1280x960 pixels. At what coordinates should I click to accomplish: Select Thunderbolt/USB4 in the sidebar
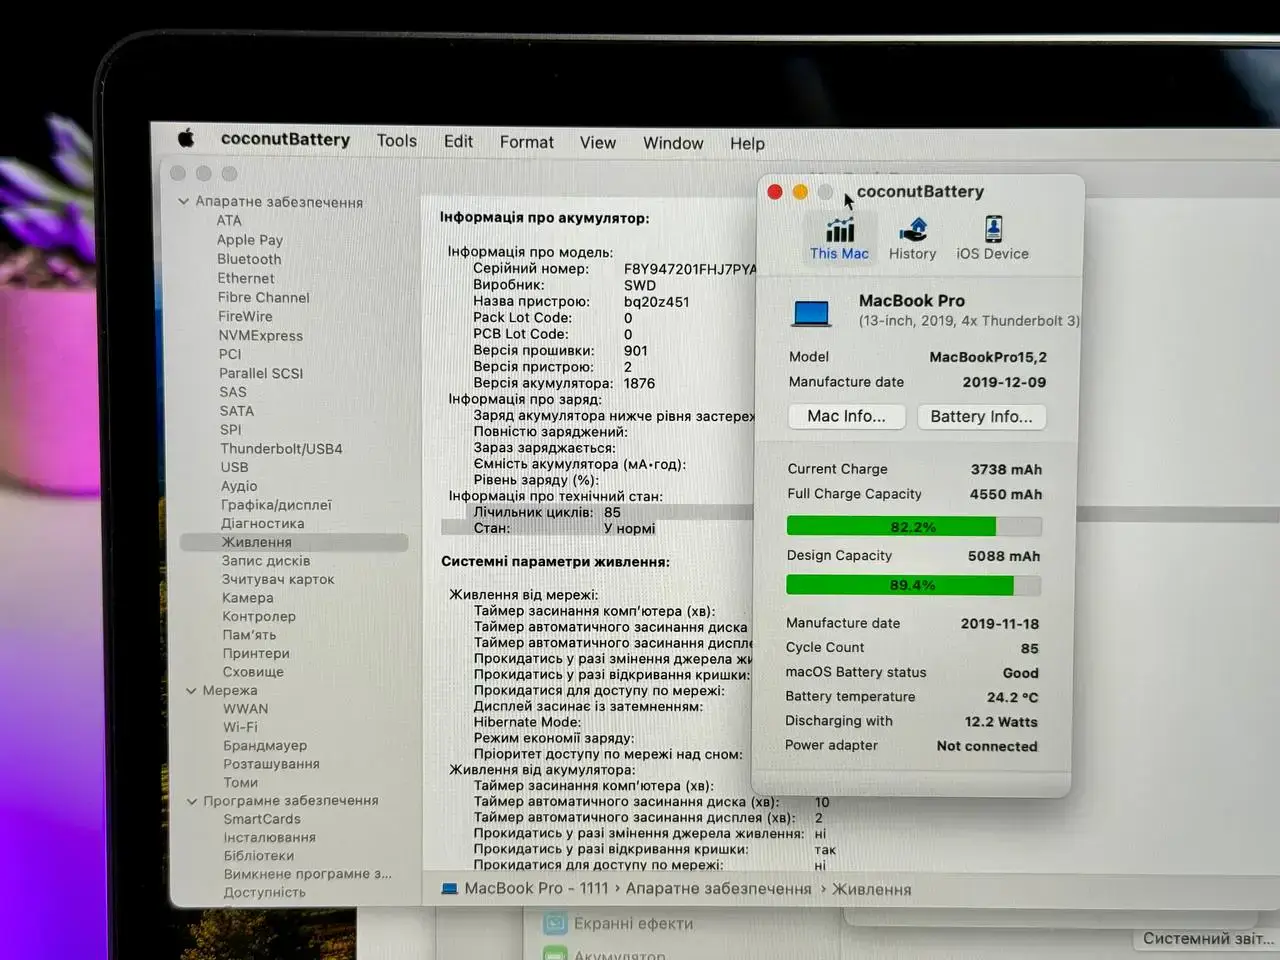282,448
